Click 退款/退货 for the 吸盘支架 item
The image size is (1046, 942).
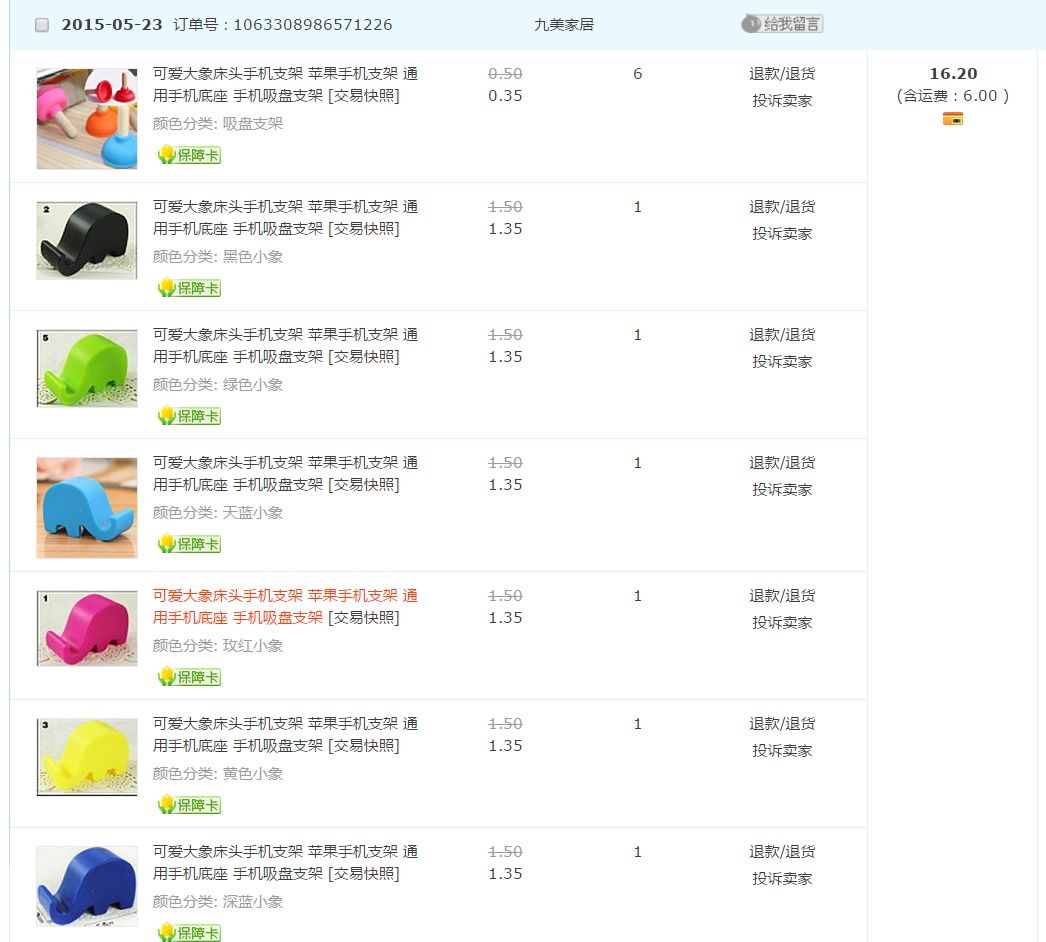click(782, 73)
